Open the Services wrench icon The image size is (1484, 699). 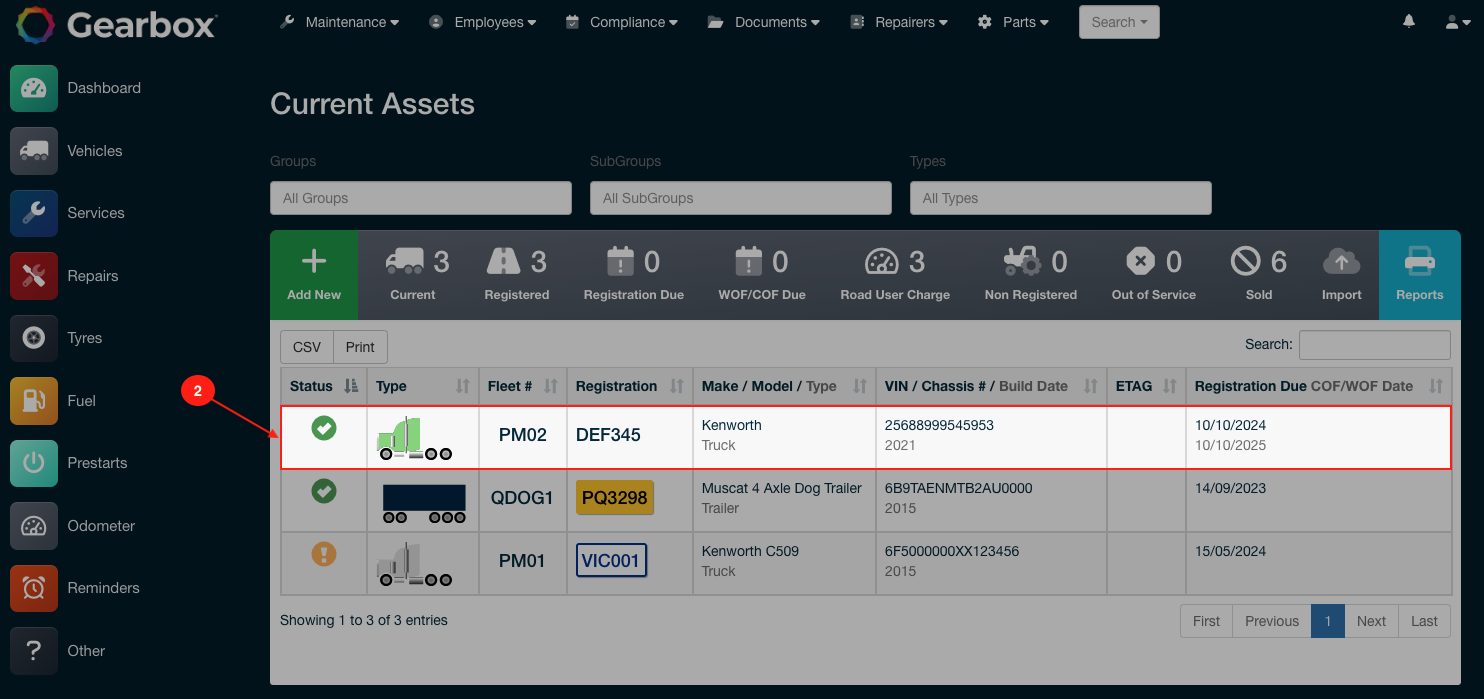coord(34,213)
